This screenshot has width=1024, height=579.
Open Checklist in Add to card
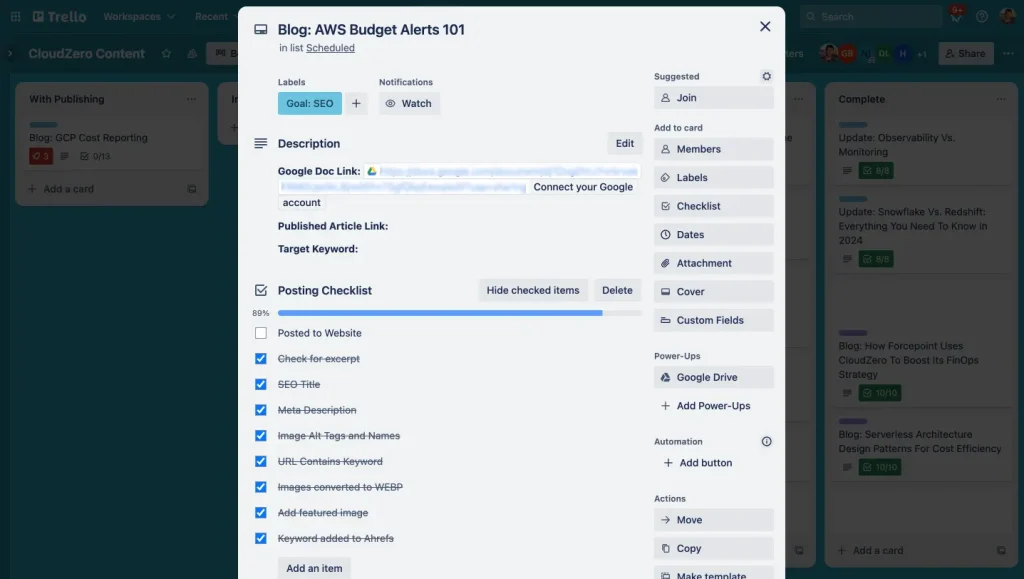(x=714, y=206)
